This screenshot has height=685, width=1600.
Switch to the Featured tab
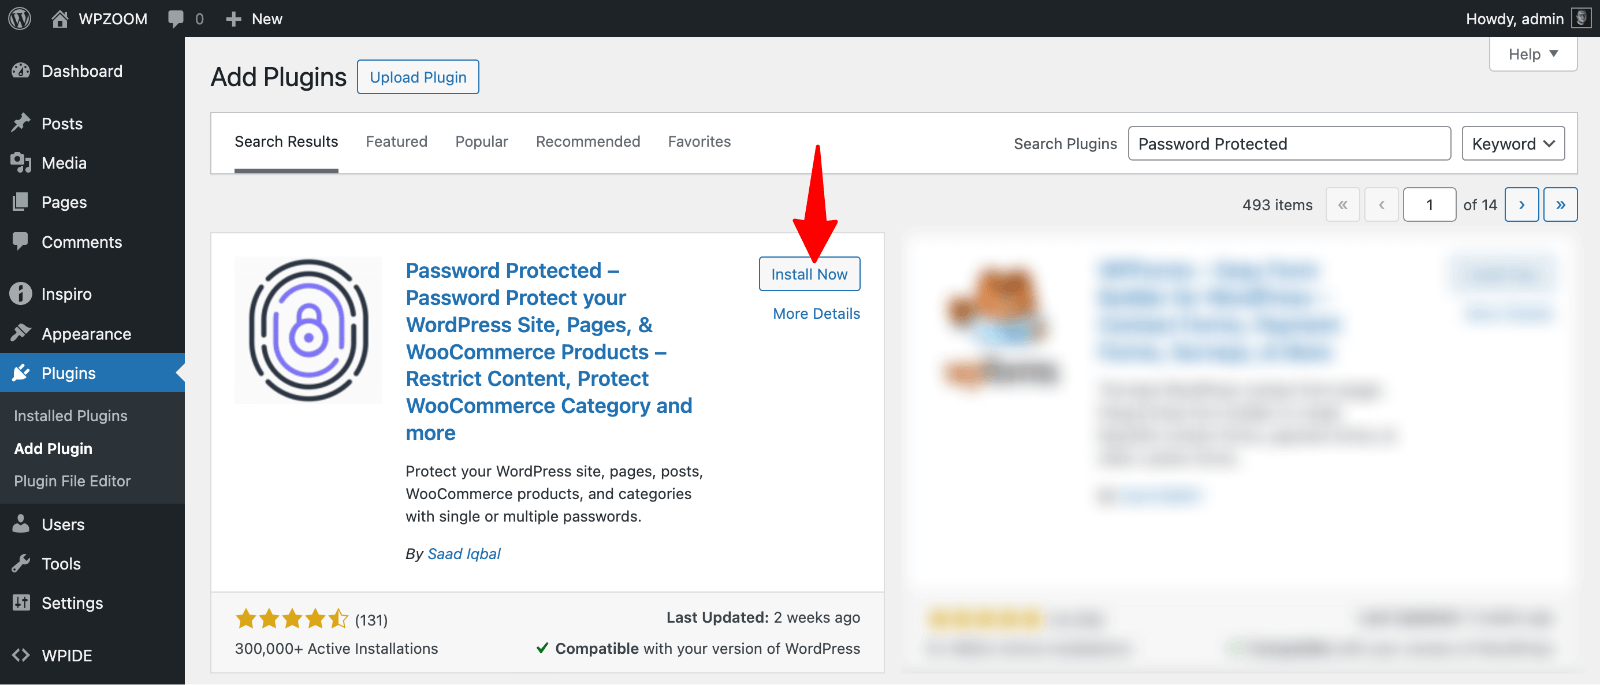tap(397, 142)
